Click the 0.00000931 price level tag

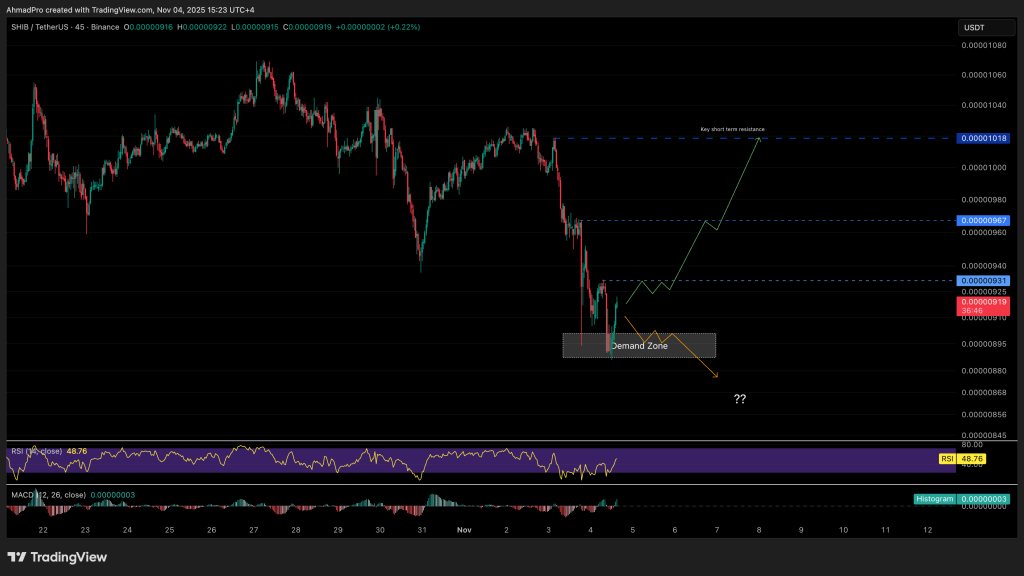click(984, 280)
